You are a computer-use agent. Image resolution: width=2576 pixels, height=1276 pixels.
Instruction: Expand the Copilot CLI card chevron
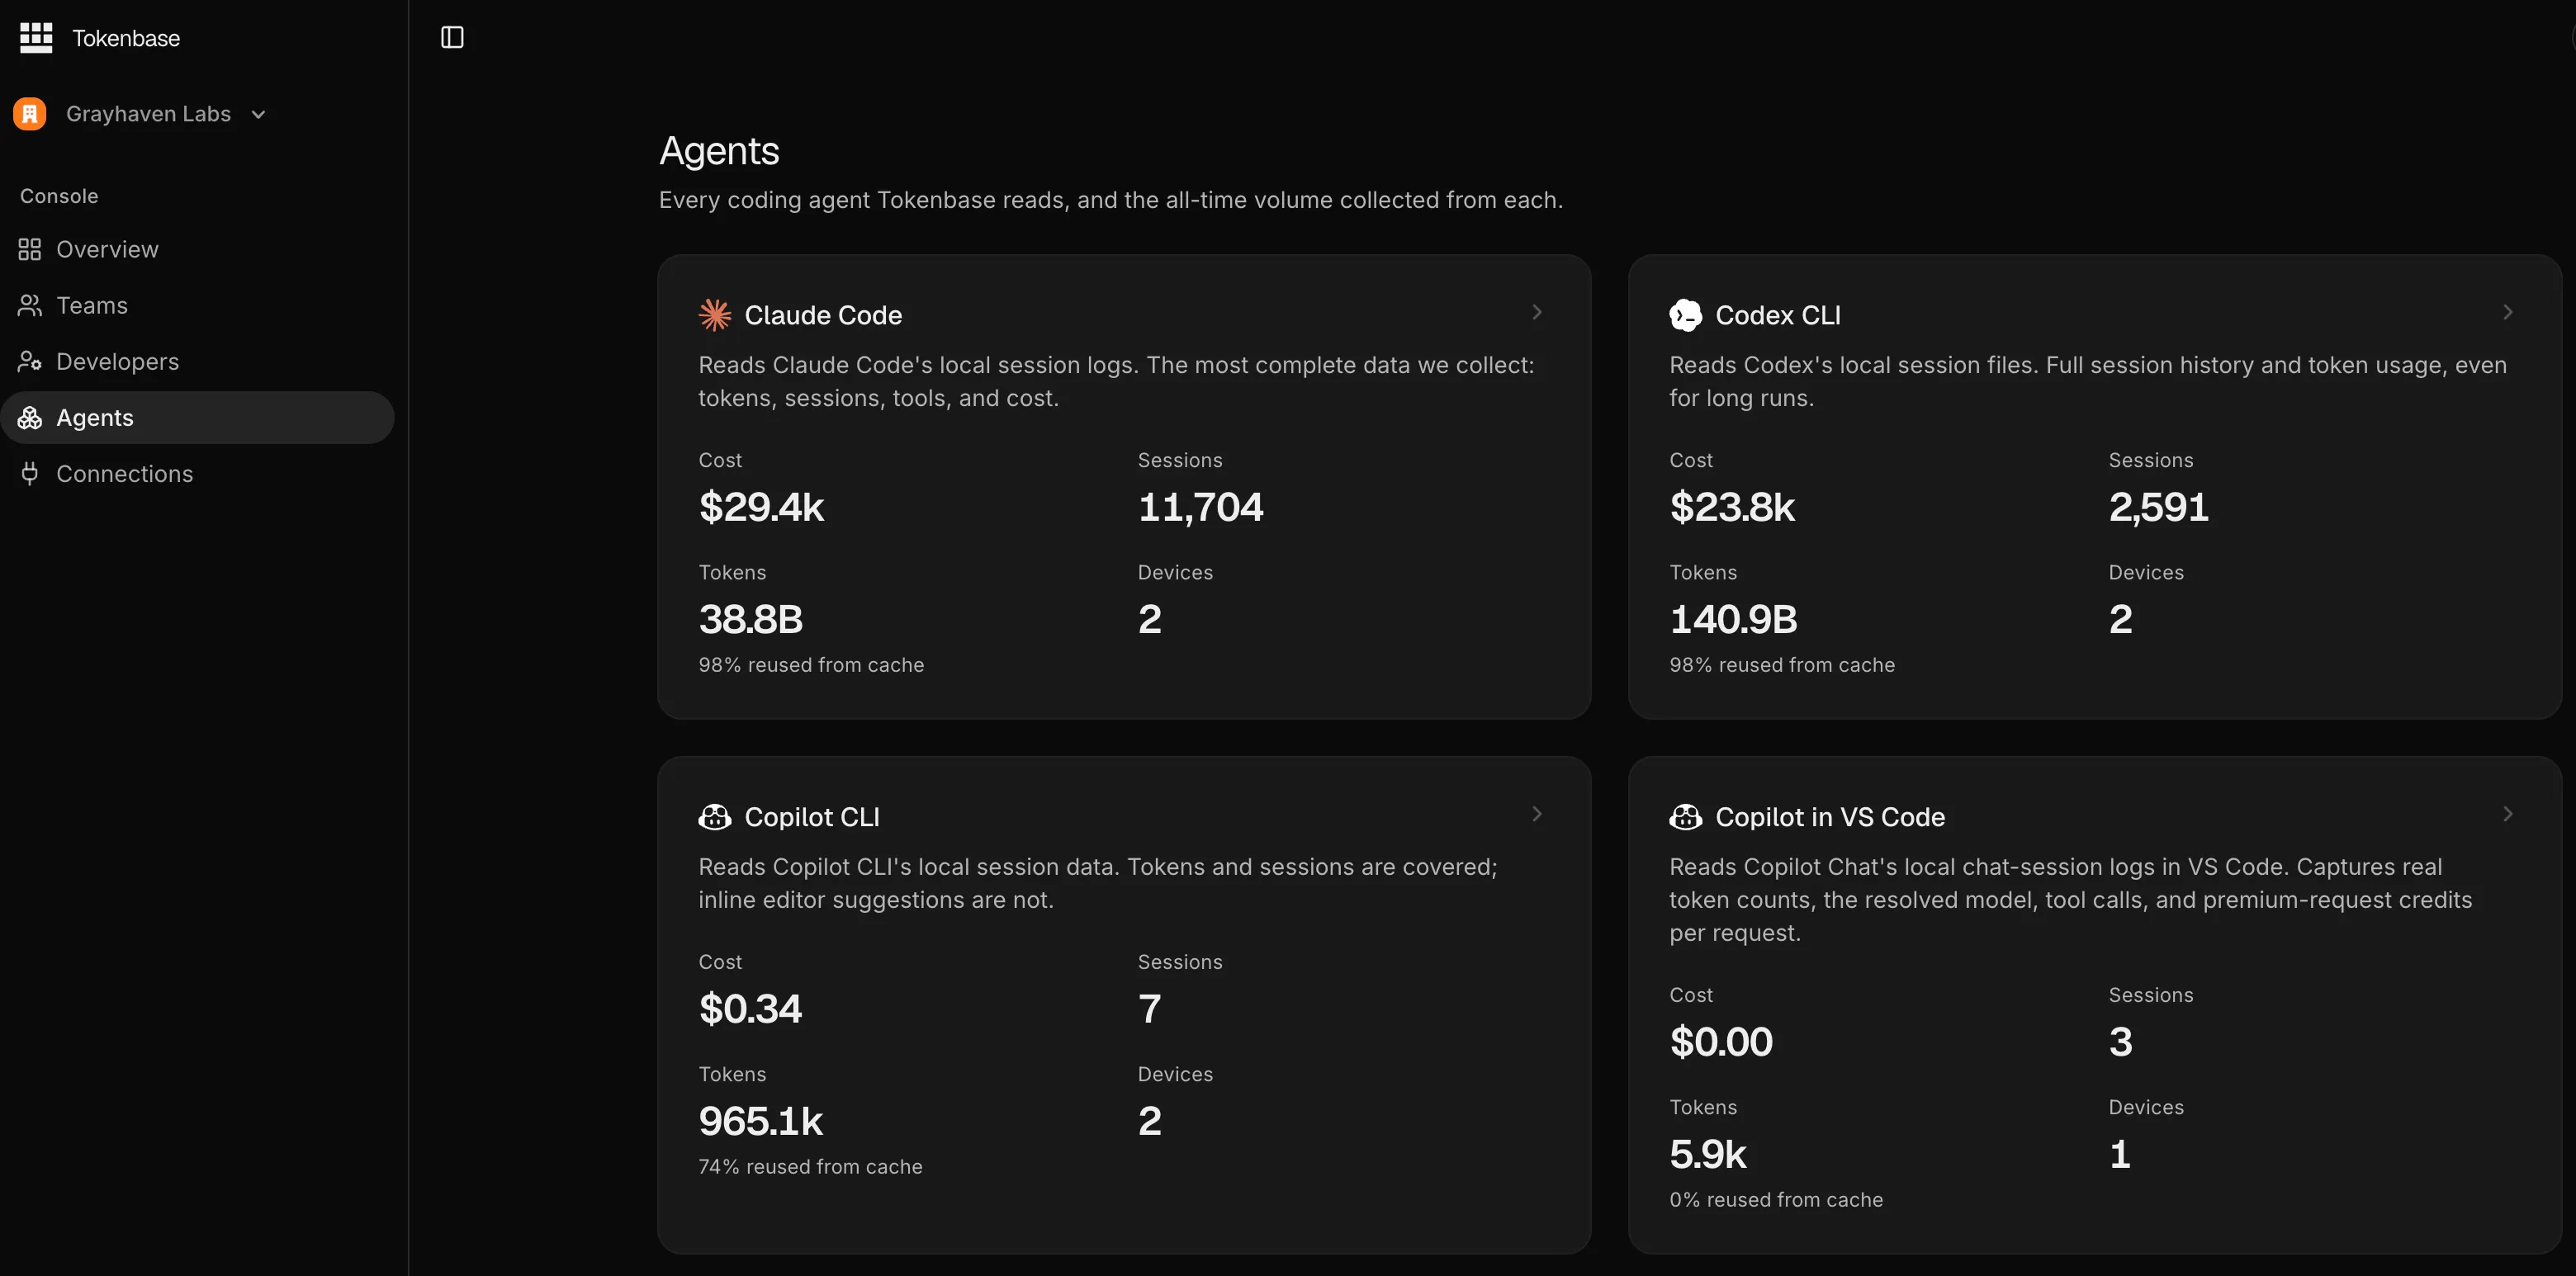(1537, 814)
